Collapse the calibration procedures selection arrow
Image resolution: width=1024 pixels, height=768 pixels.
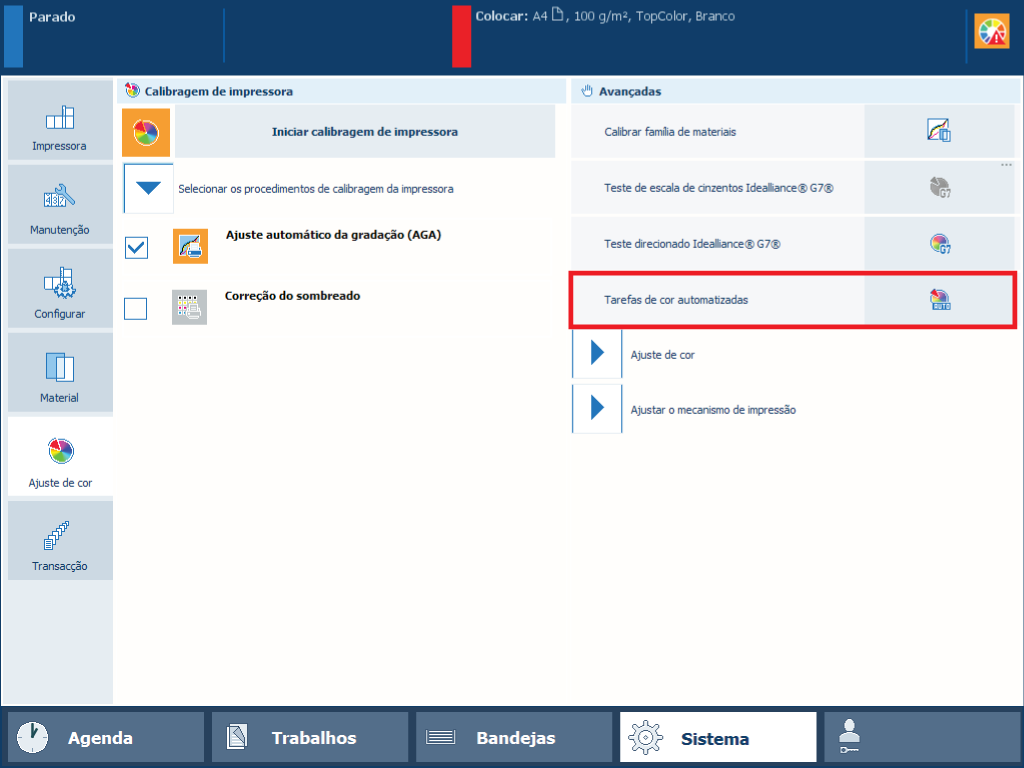148,188
